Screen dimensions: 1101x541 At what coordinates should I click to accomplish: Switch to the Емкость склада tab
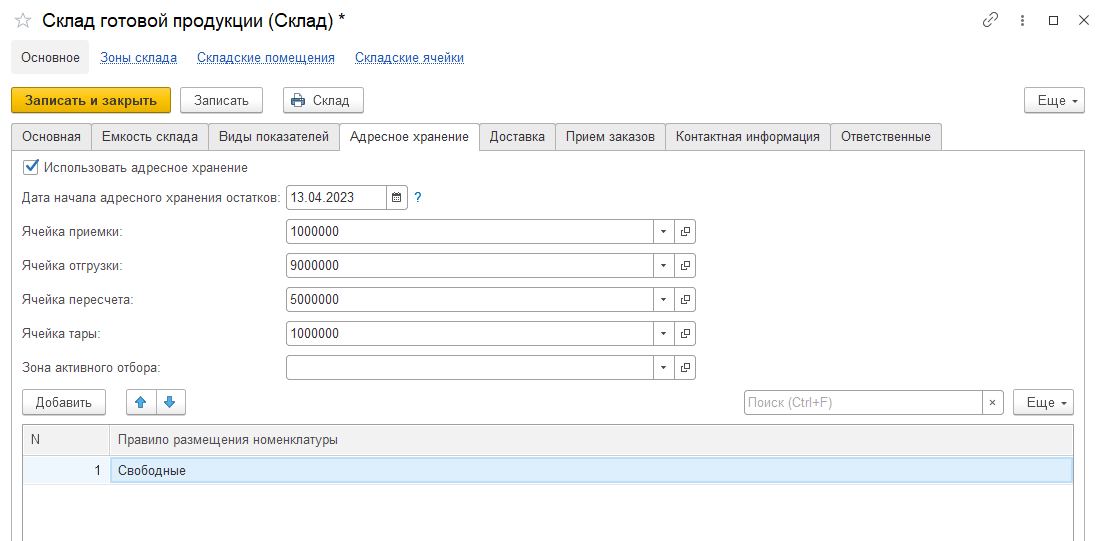150,137
